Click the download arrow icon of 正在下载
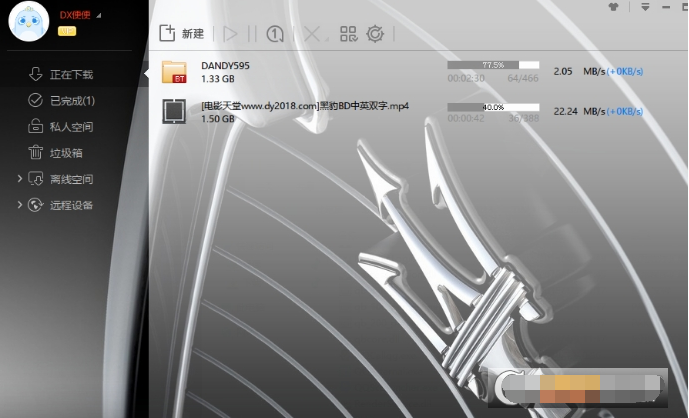The image size is (689, 418). [36, 74]
